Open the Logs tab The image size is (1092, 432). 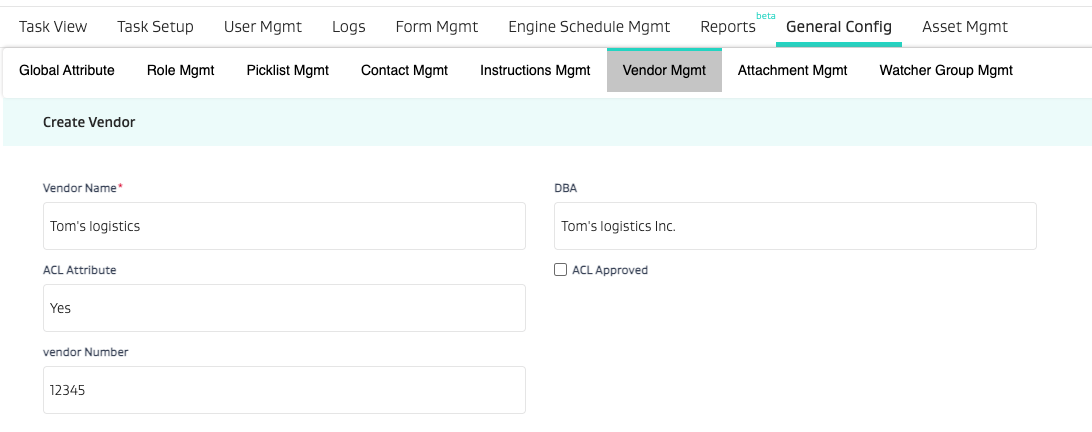[x=349, y=27]
